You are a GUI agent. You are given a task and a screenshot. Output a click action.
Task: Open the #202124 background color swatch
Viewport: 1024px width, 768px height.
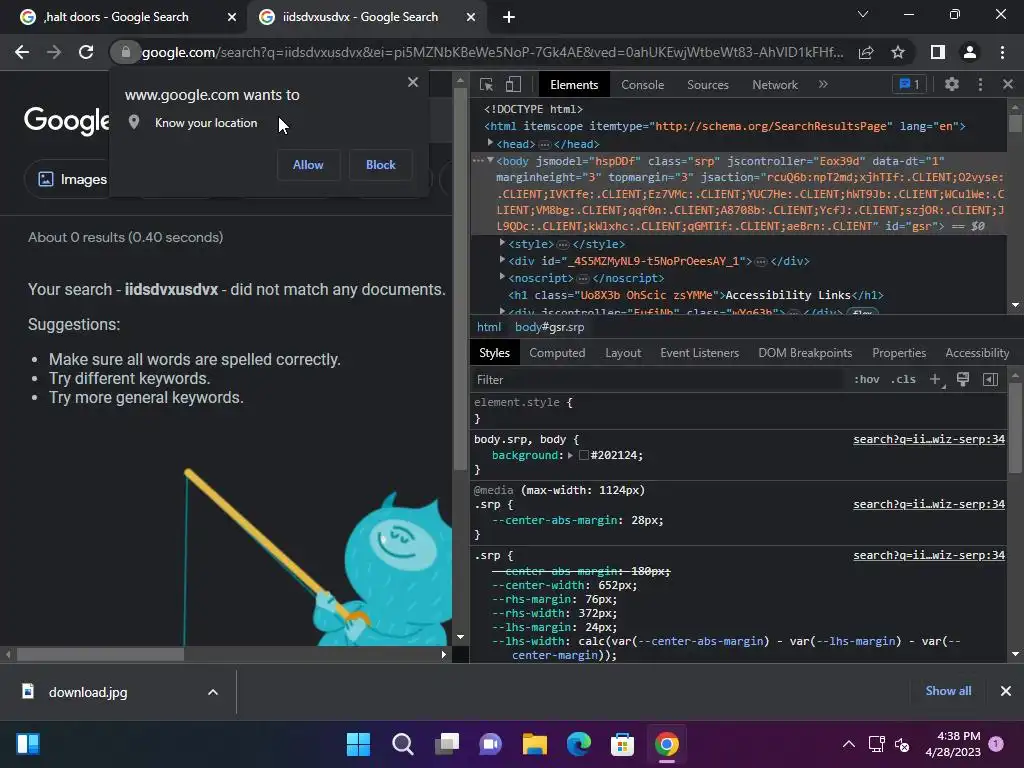pos(584,455)
